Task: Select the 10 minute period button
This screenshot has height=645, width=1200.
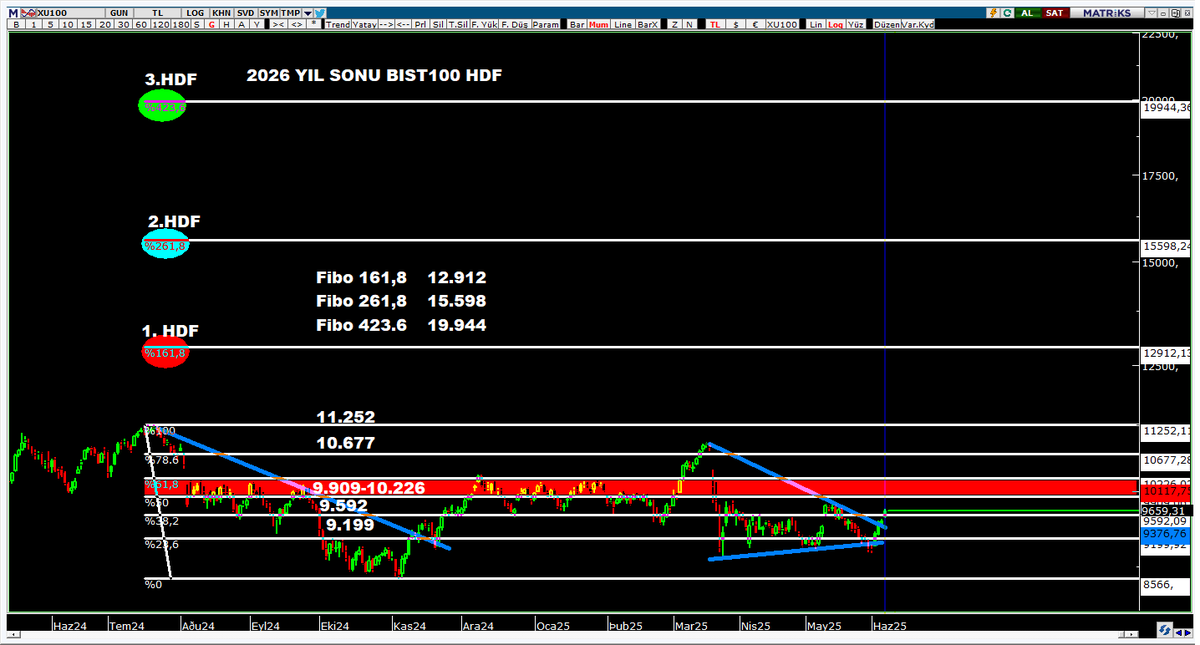Action: click(x=68, y=24)
